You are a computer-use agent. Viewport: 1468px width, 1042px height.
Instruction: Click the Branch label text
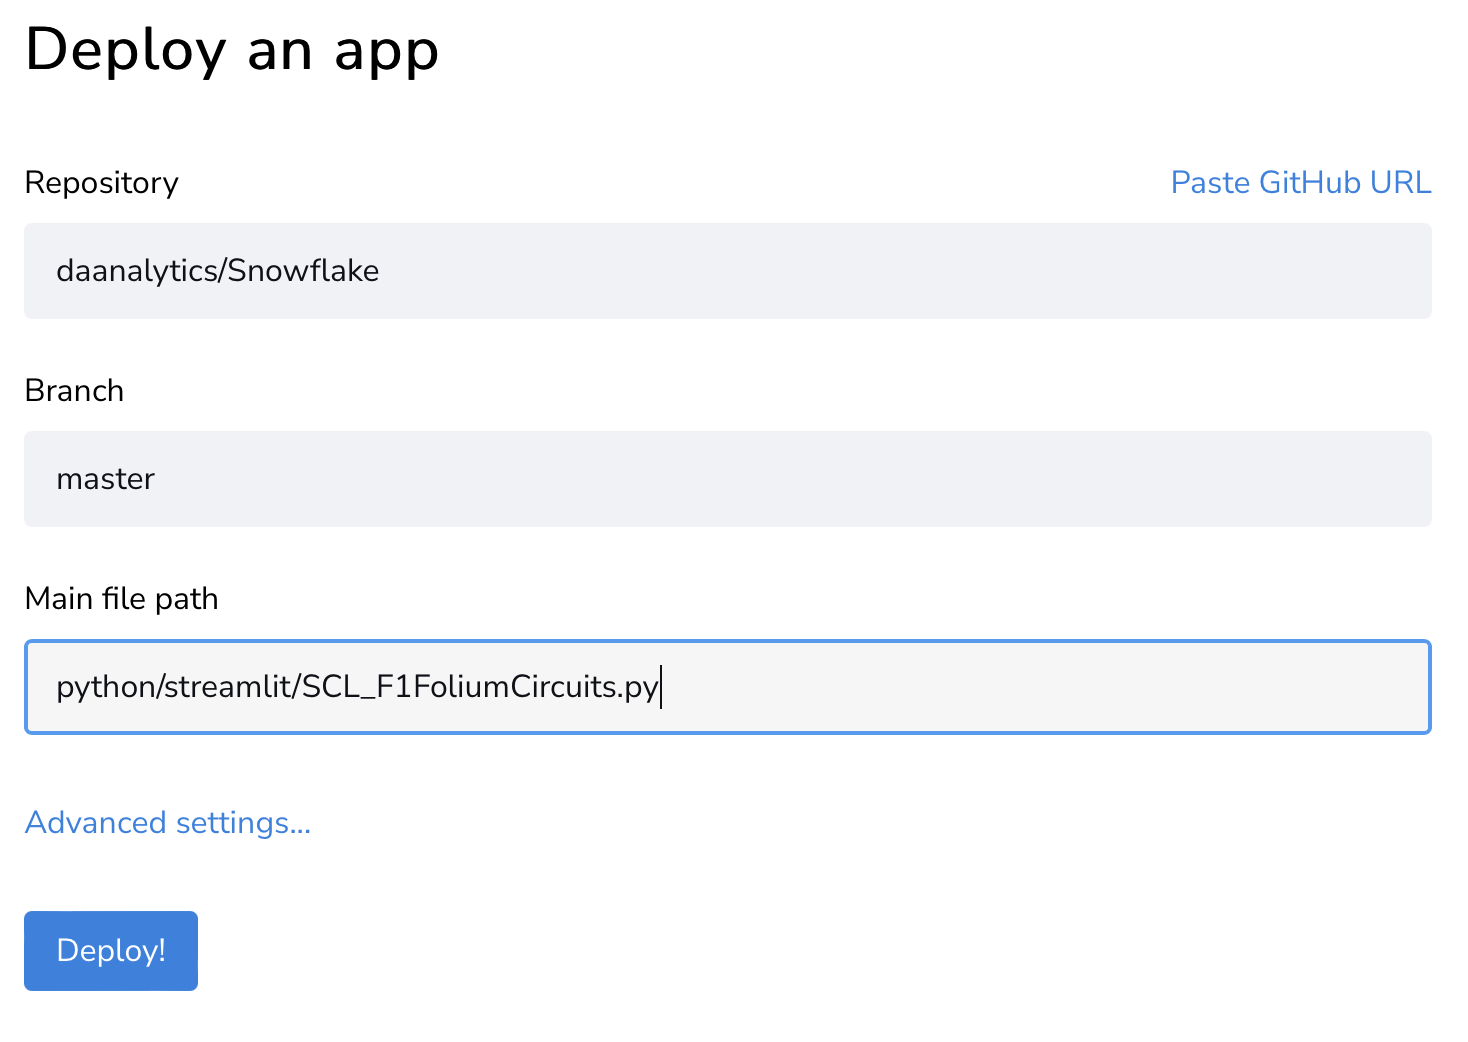[x=74, y=391]
